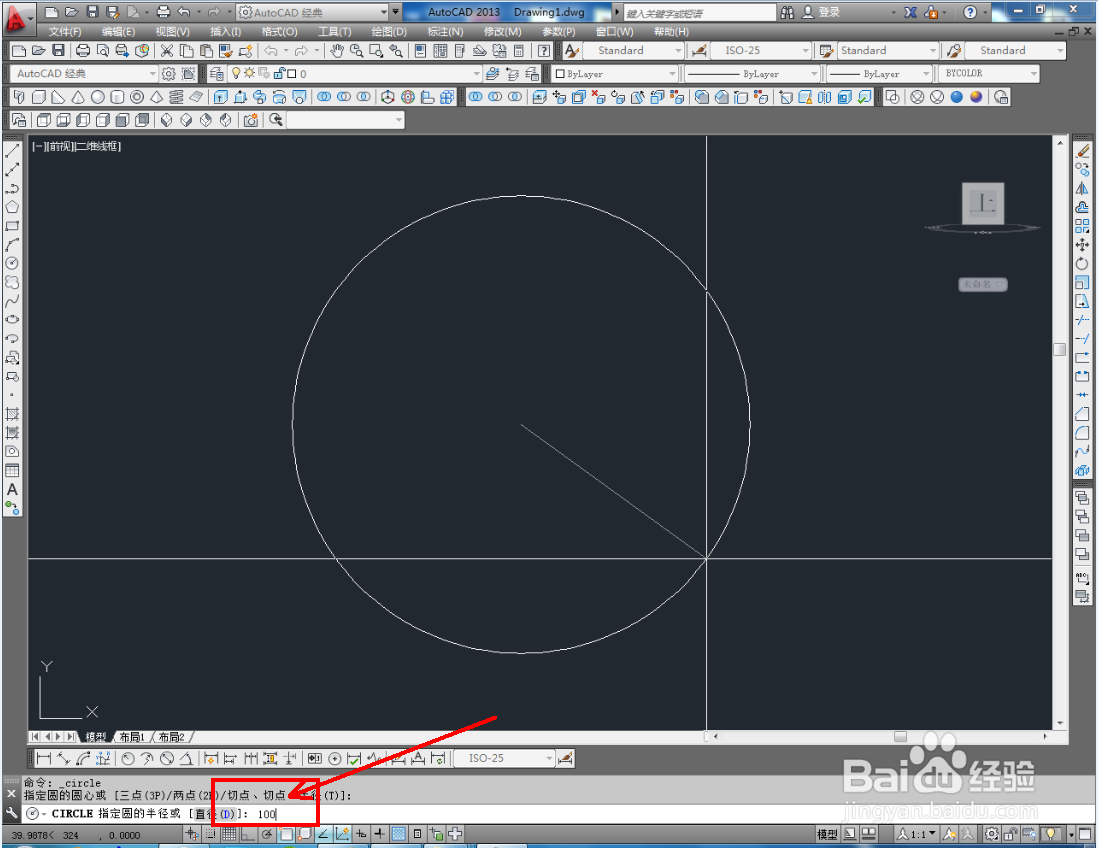Click the 模型 model space button
Image resolution: width=1098 pixels, height=848 pixels.
point(827,834)
